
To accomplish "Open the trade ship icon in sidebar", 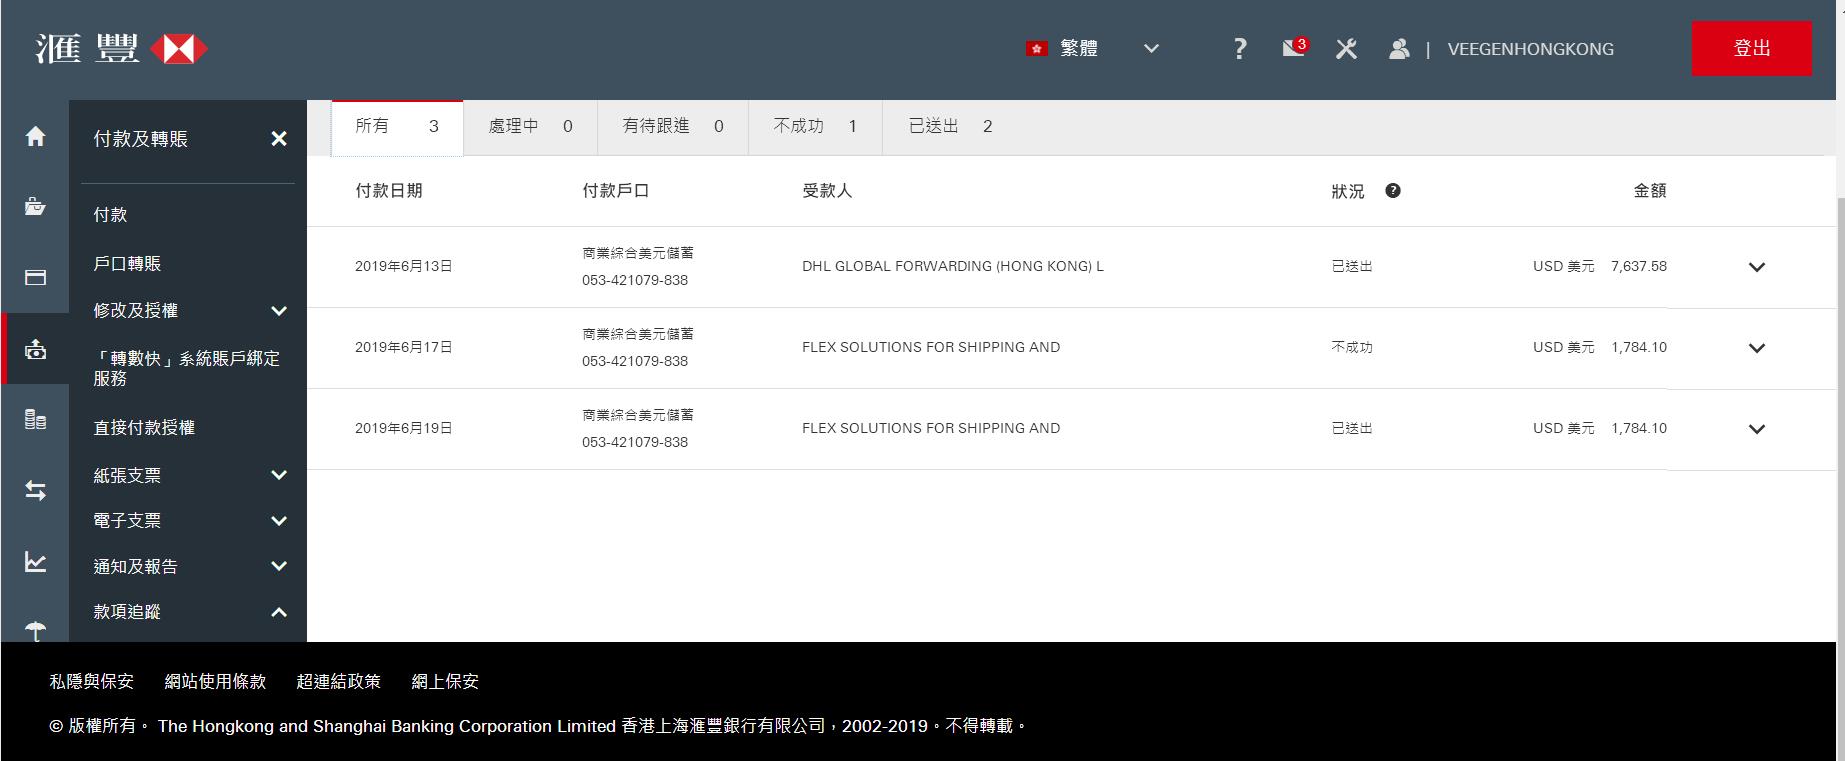I will 35,207.
